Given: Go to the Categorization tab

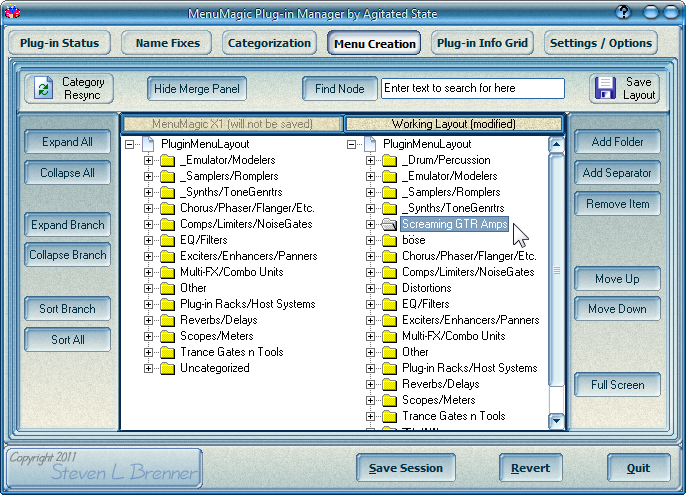Looking at the screenshot, I should point(269,43).
